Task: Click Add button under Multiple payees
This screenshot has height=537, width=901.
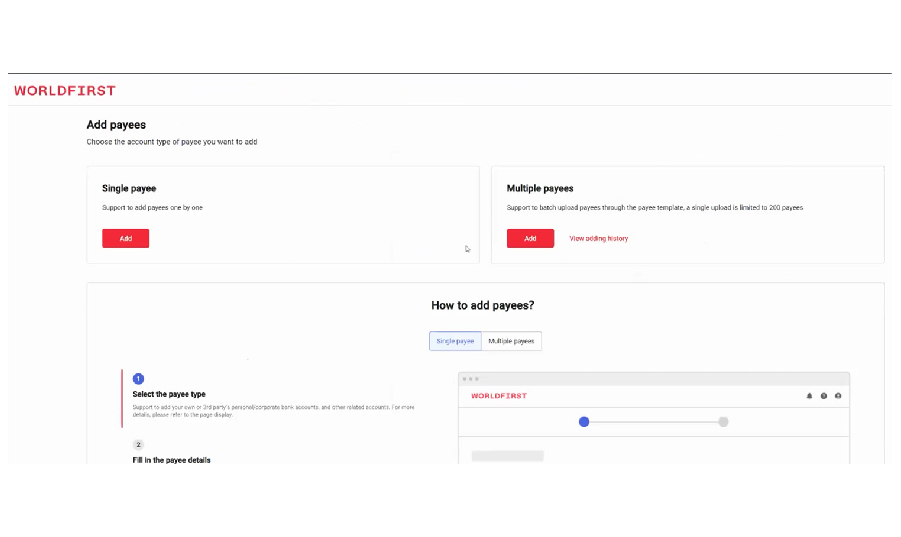Action: [530, 238]
